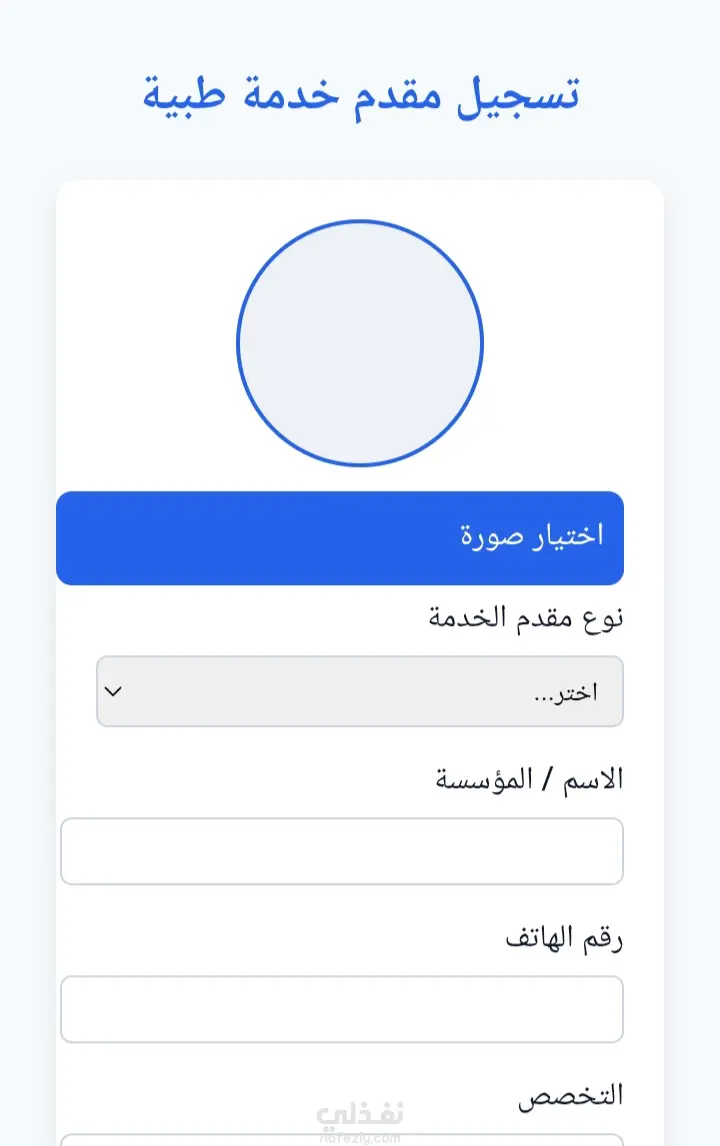Click the "تسجيل مقدم خدمة طبية" page heading
This screenshot has height=1146, width=720.
(360, 95)
